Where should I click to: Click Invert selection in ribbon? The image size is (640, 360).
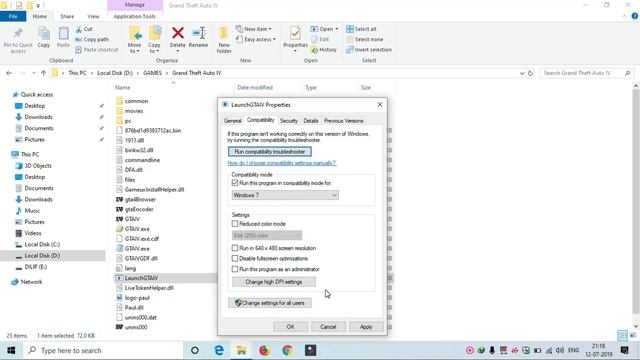[x=369, y=50]
